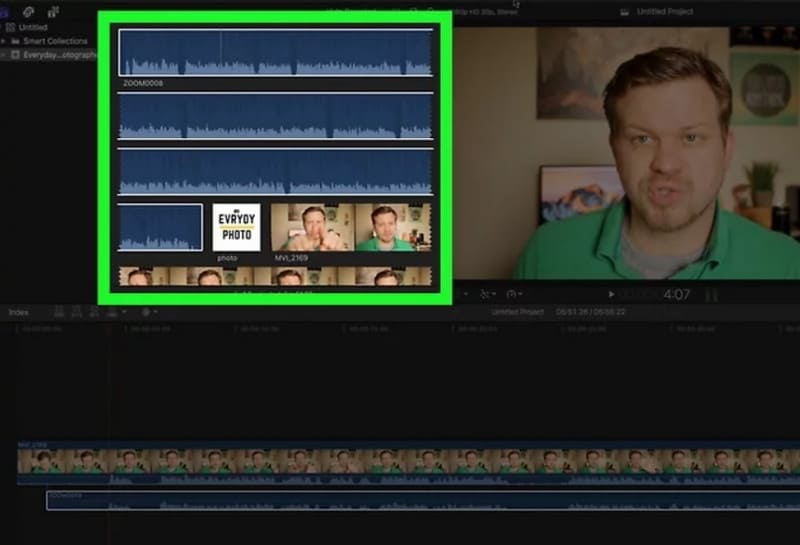Select the ZOOM audio clip in timeline
The width and height of the screenshot is (800, 545).
(x=400, y=500)
